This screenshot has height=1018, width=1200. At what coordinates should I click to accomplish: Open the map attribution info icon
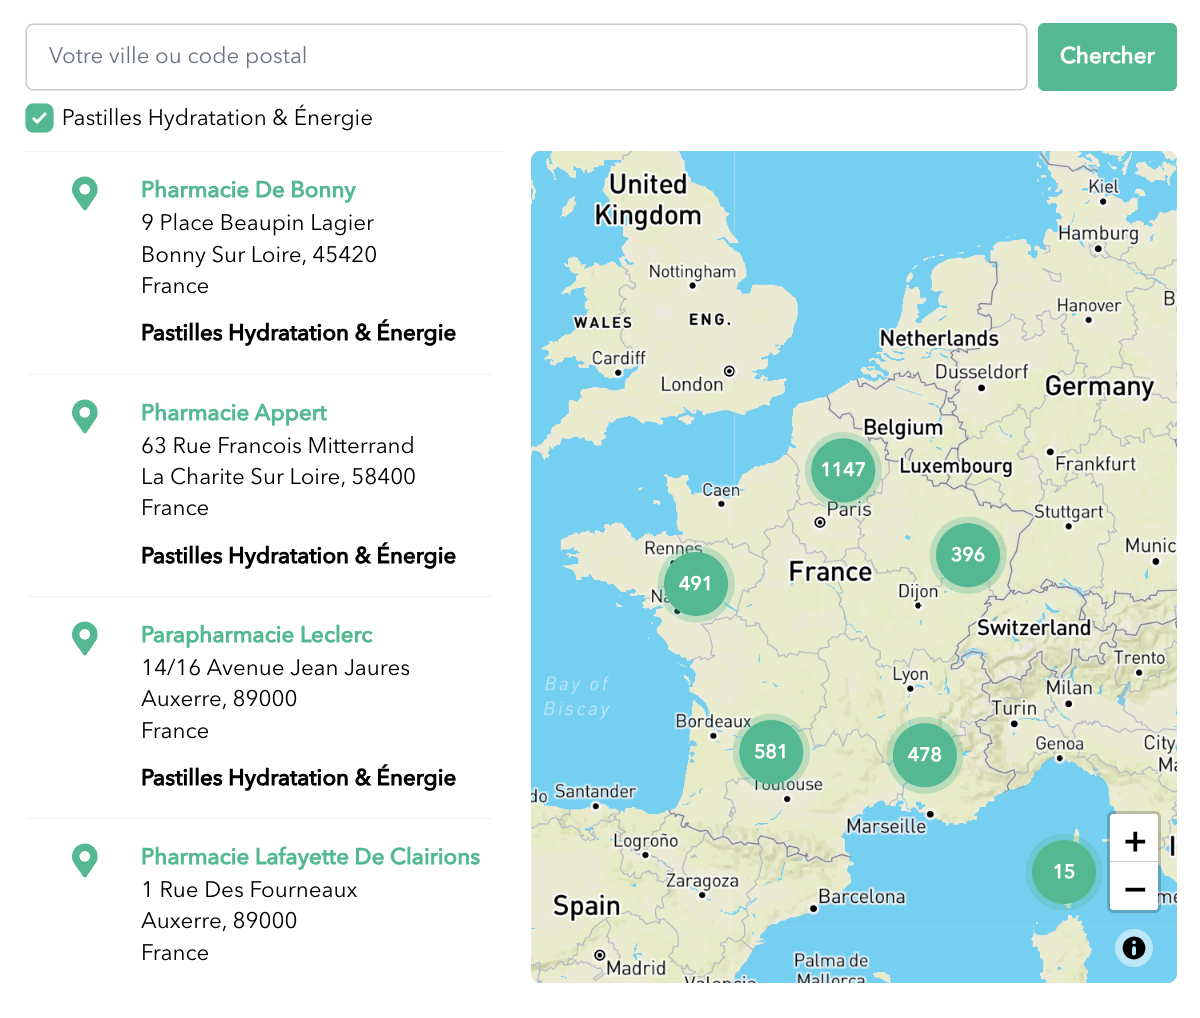click(1134, 947)
